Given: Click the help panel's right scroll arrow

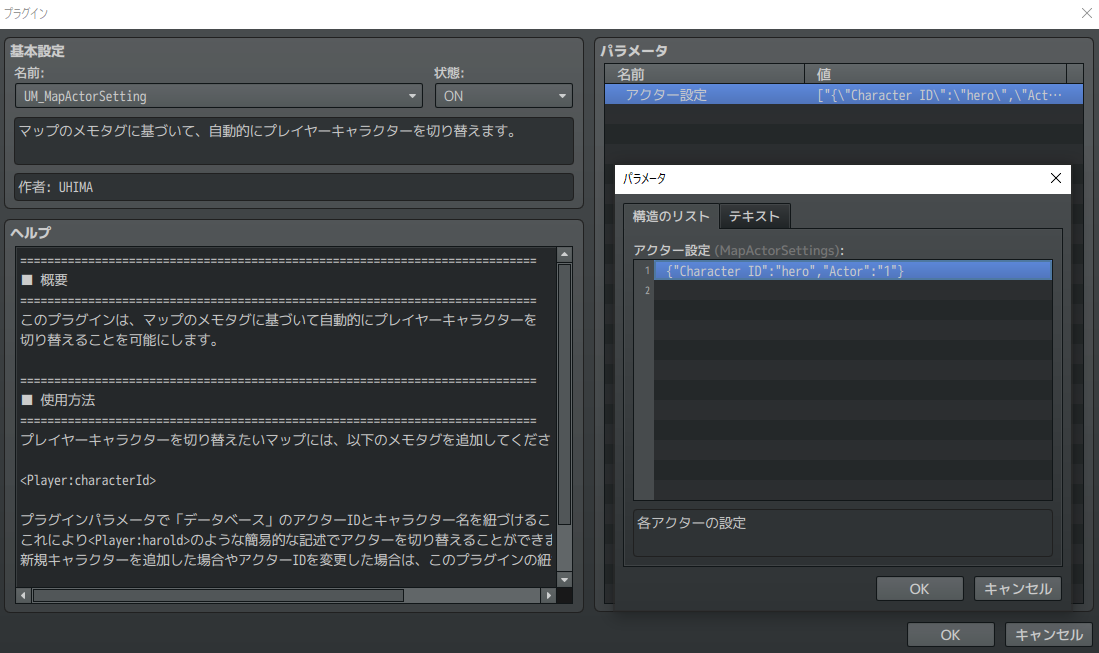Looking at the screenshot, I should (x=550, y=593).
